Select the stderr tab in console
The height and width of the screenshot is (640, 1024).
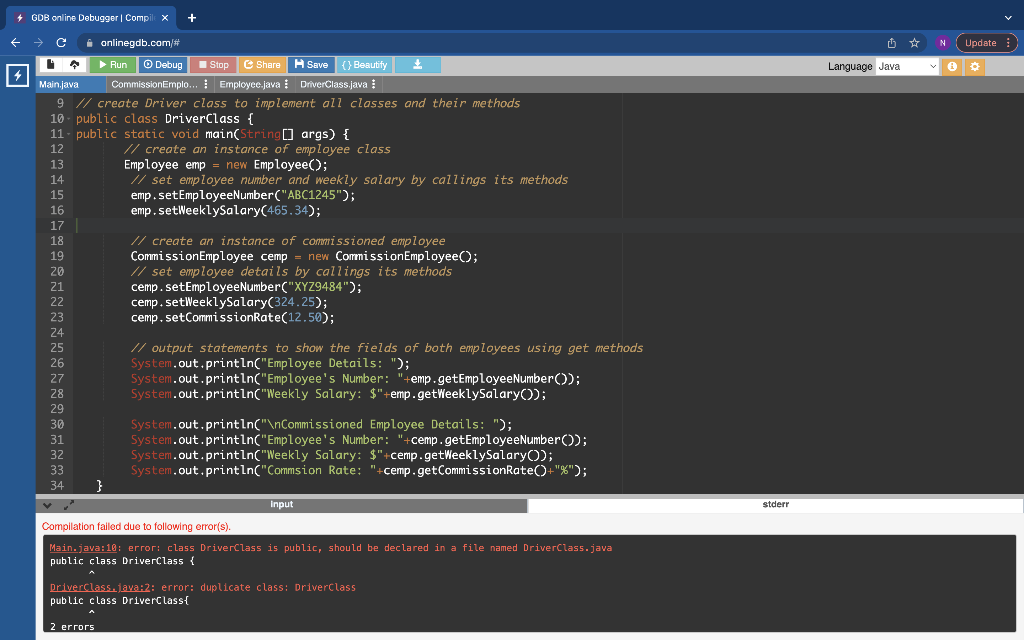click(775, 505)
